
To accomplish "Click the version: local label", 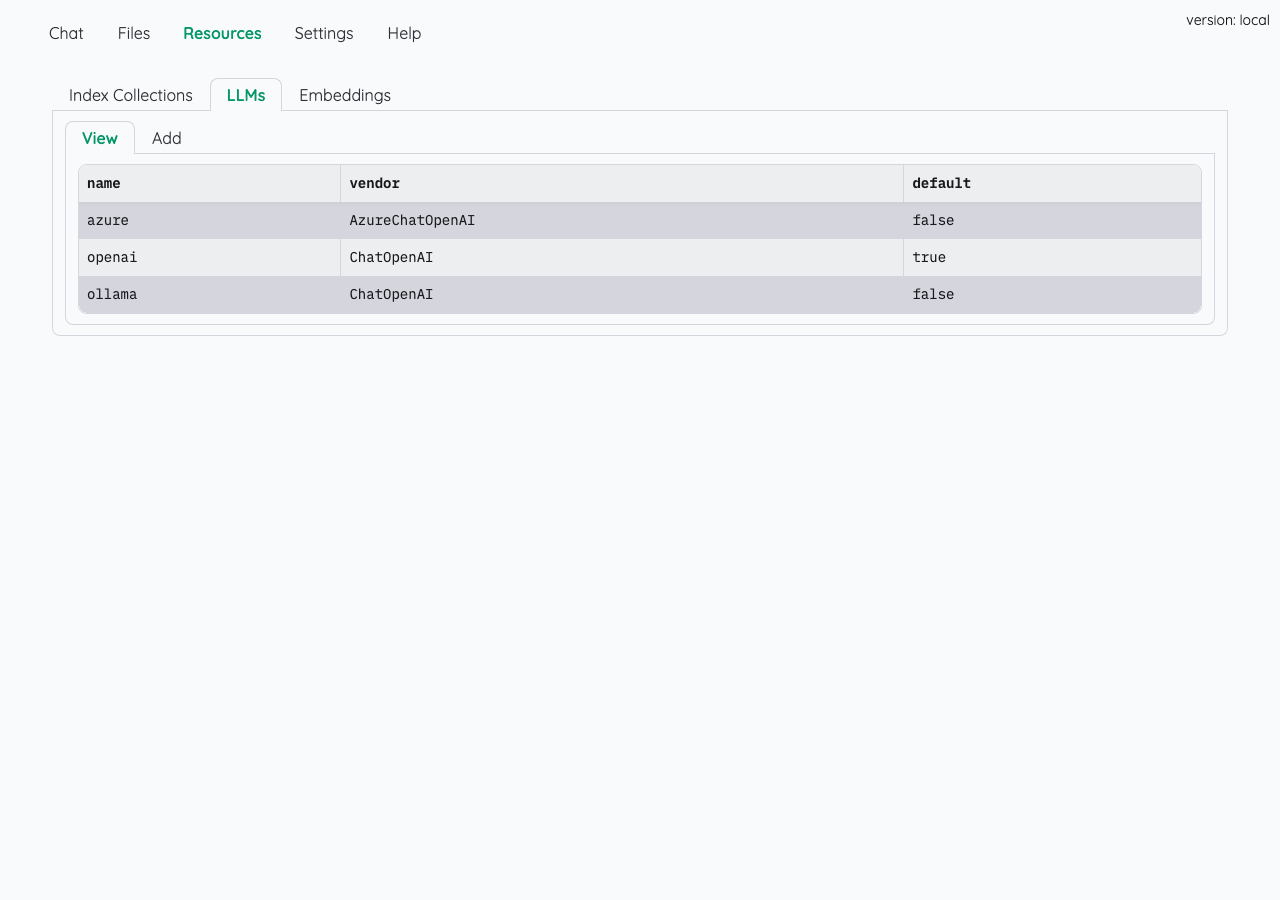I will (1227, 20).
